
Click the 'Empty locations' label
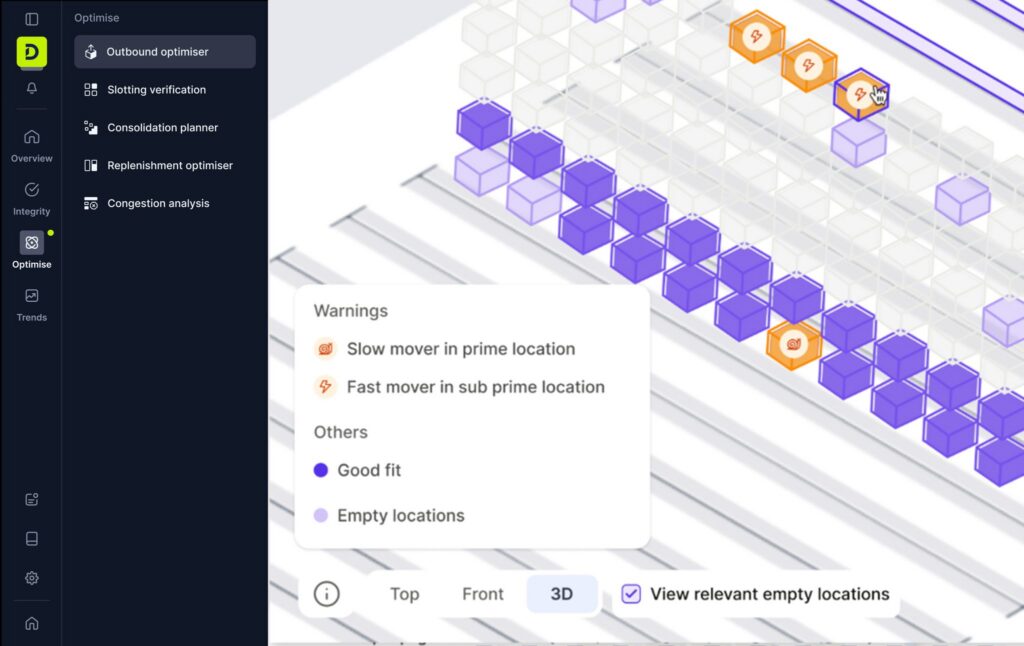401,515
